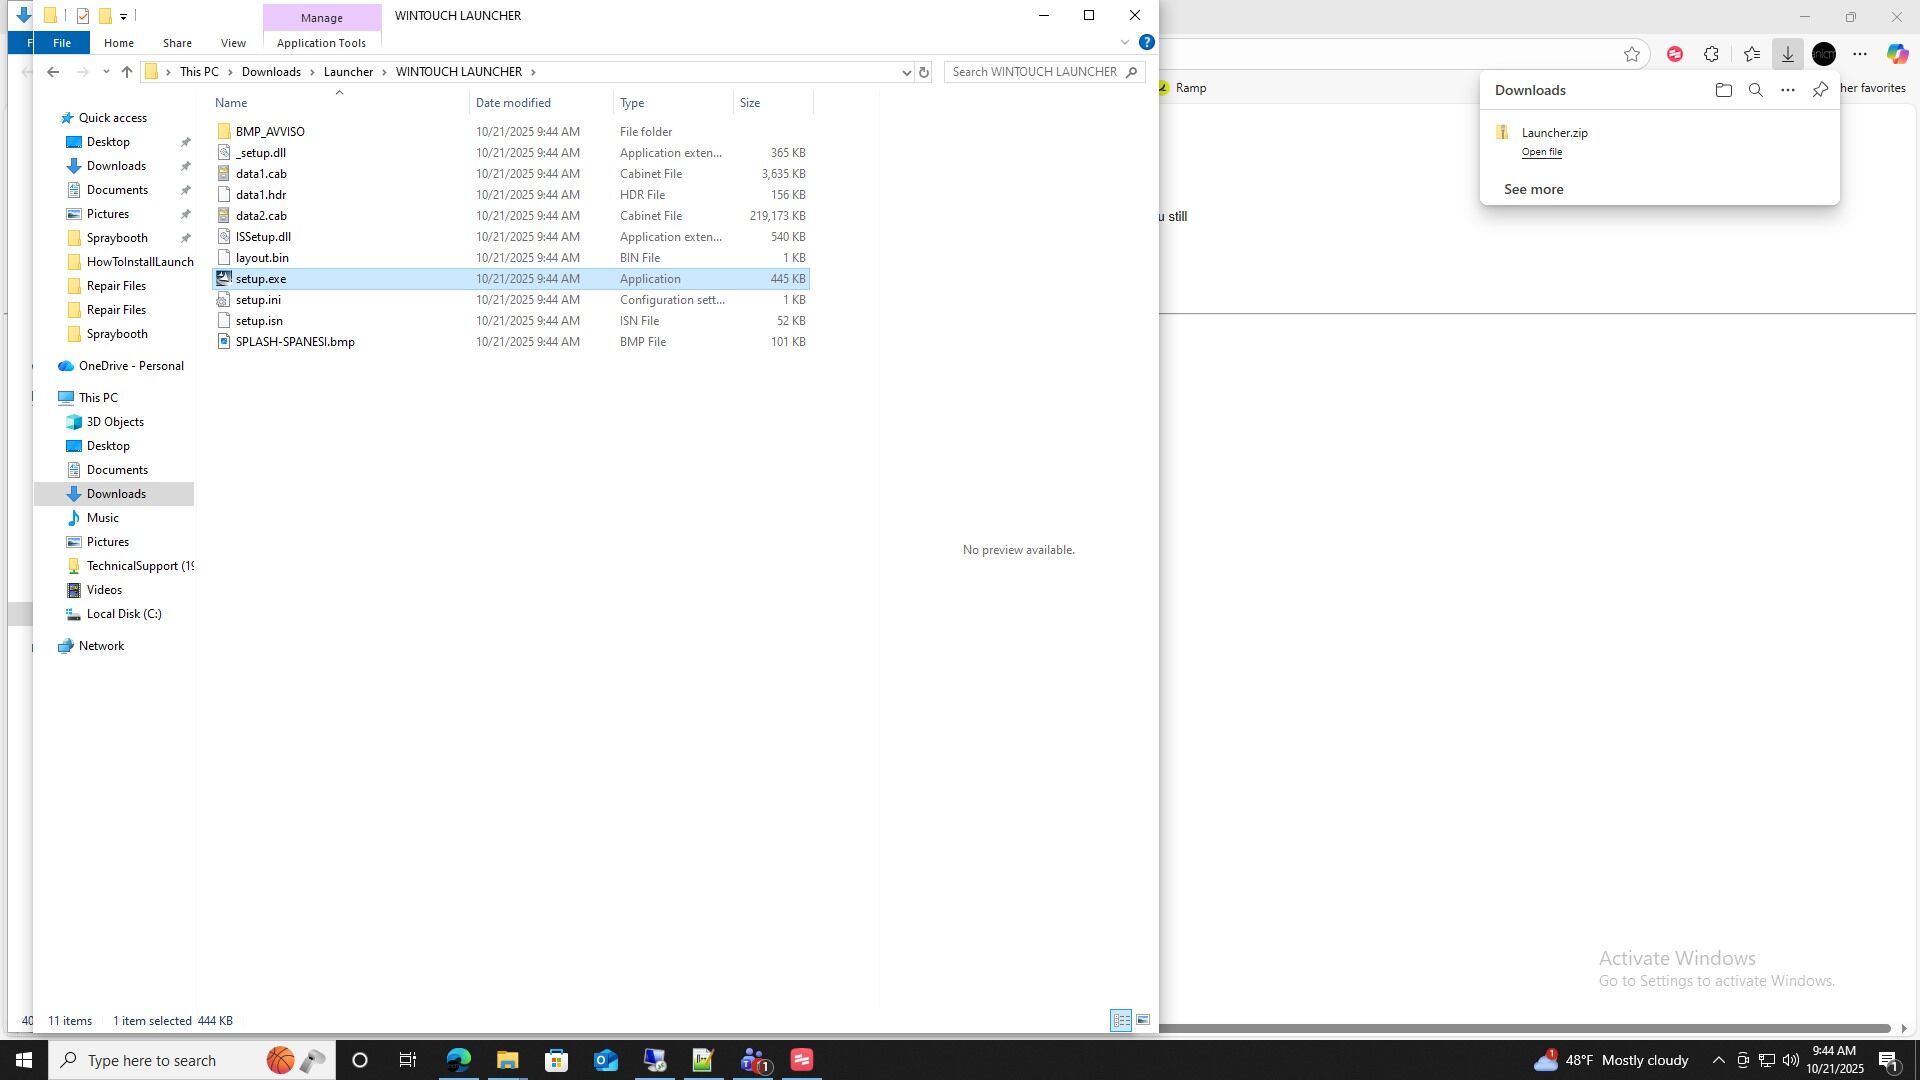Click Open file link under Launcher.zip
The width and height of the screenshot is (1920, 1080).
point(1541,152)
